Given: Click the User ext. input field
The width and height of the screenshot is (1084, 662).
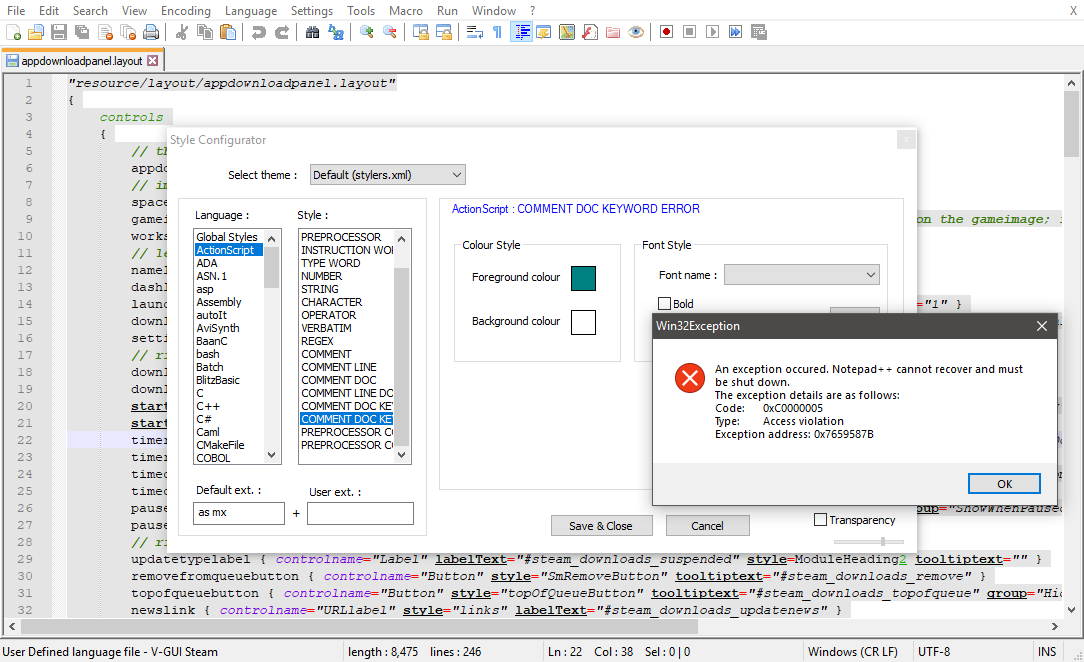Looking at the screenshot, I should click(360, 513).
